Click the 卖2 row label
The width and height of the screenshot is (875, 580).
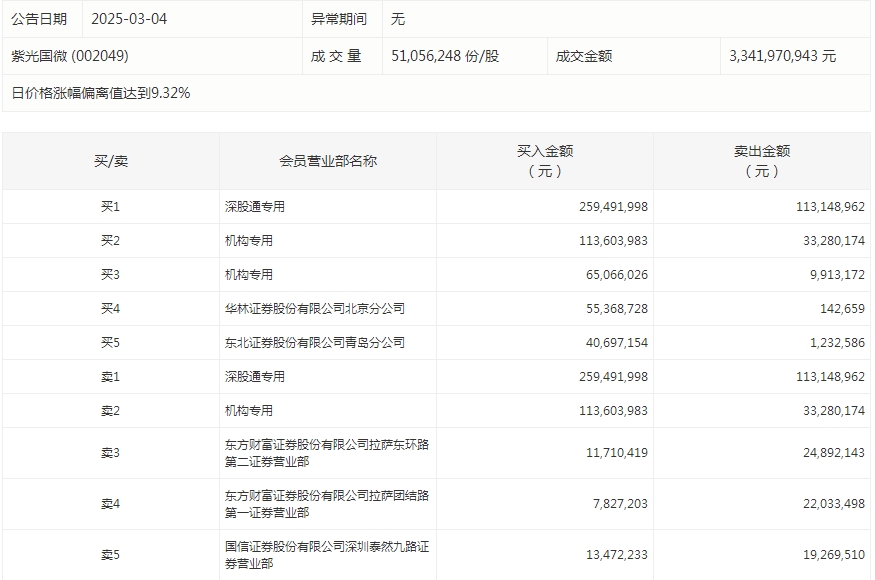coord(110,411)
